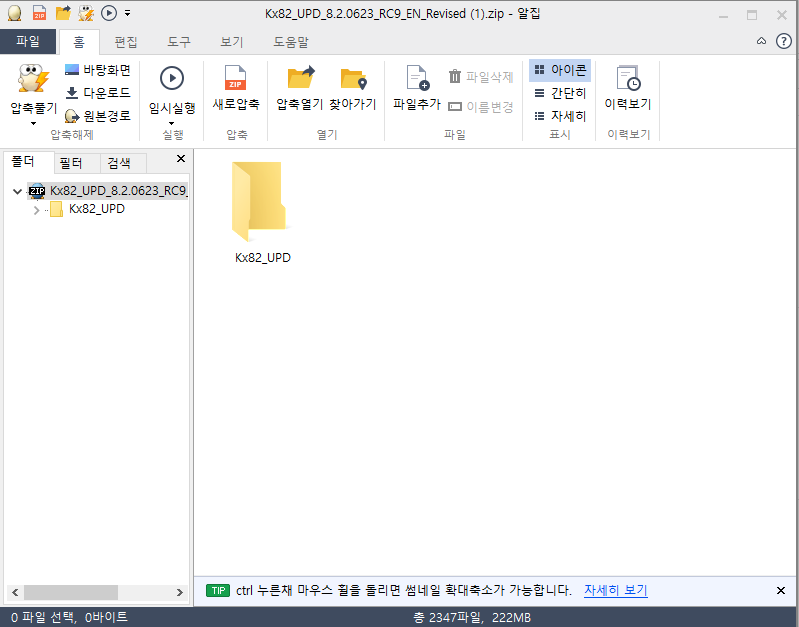
Task: Click the side panel horizontal scrollbar thumb
Action: pos(71,592)
